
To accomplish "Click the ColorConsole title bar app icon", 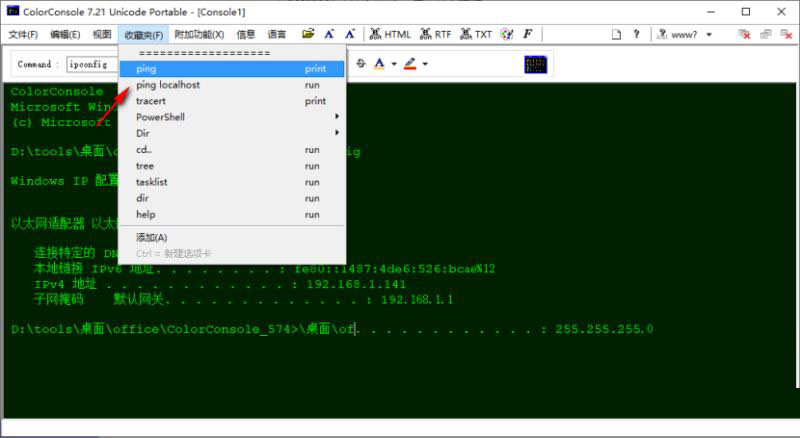I will coord(13,11).
